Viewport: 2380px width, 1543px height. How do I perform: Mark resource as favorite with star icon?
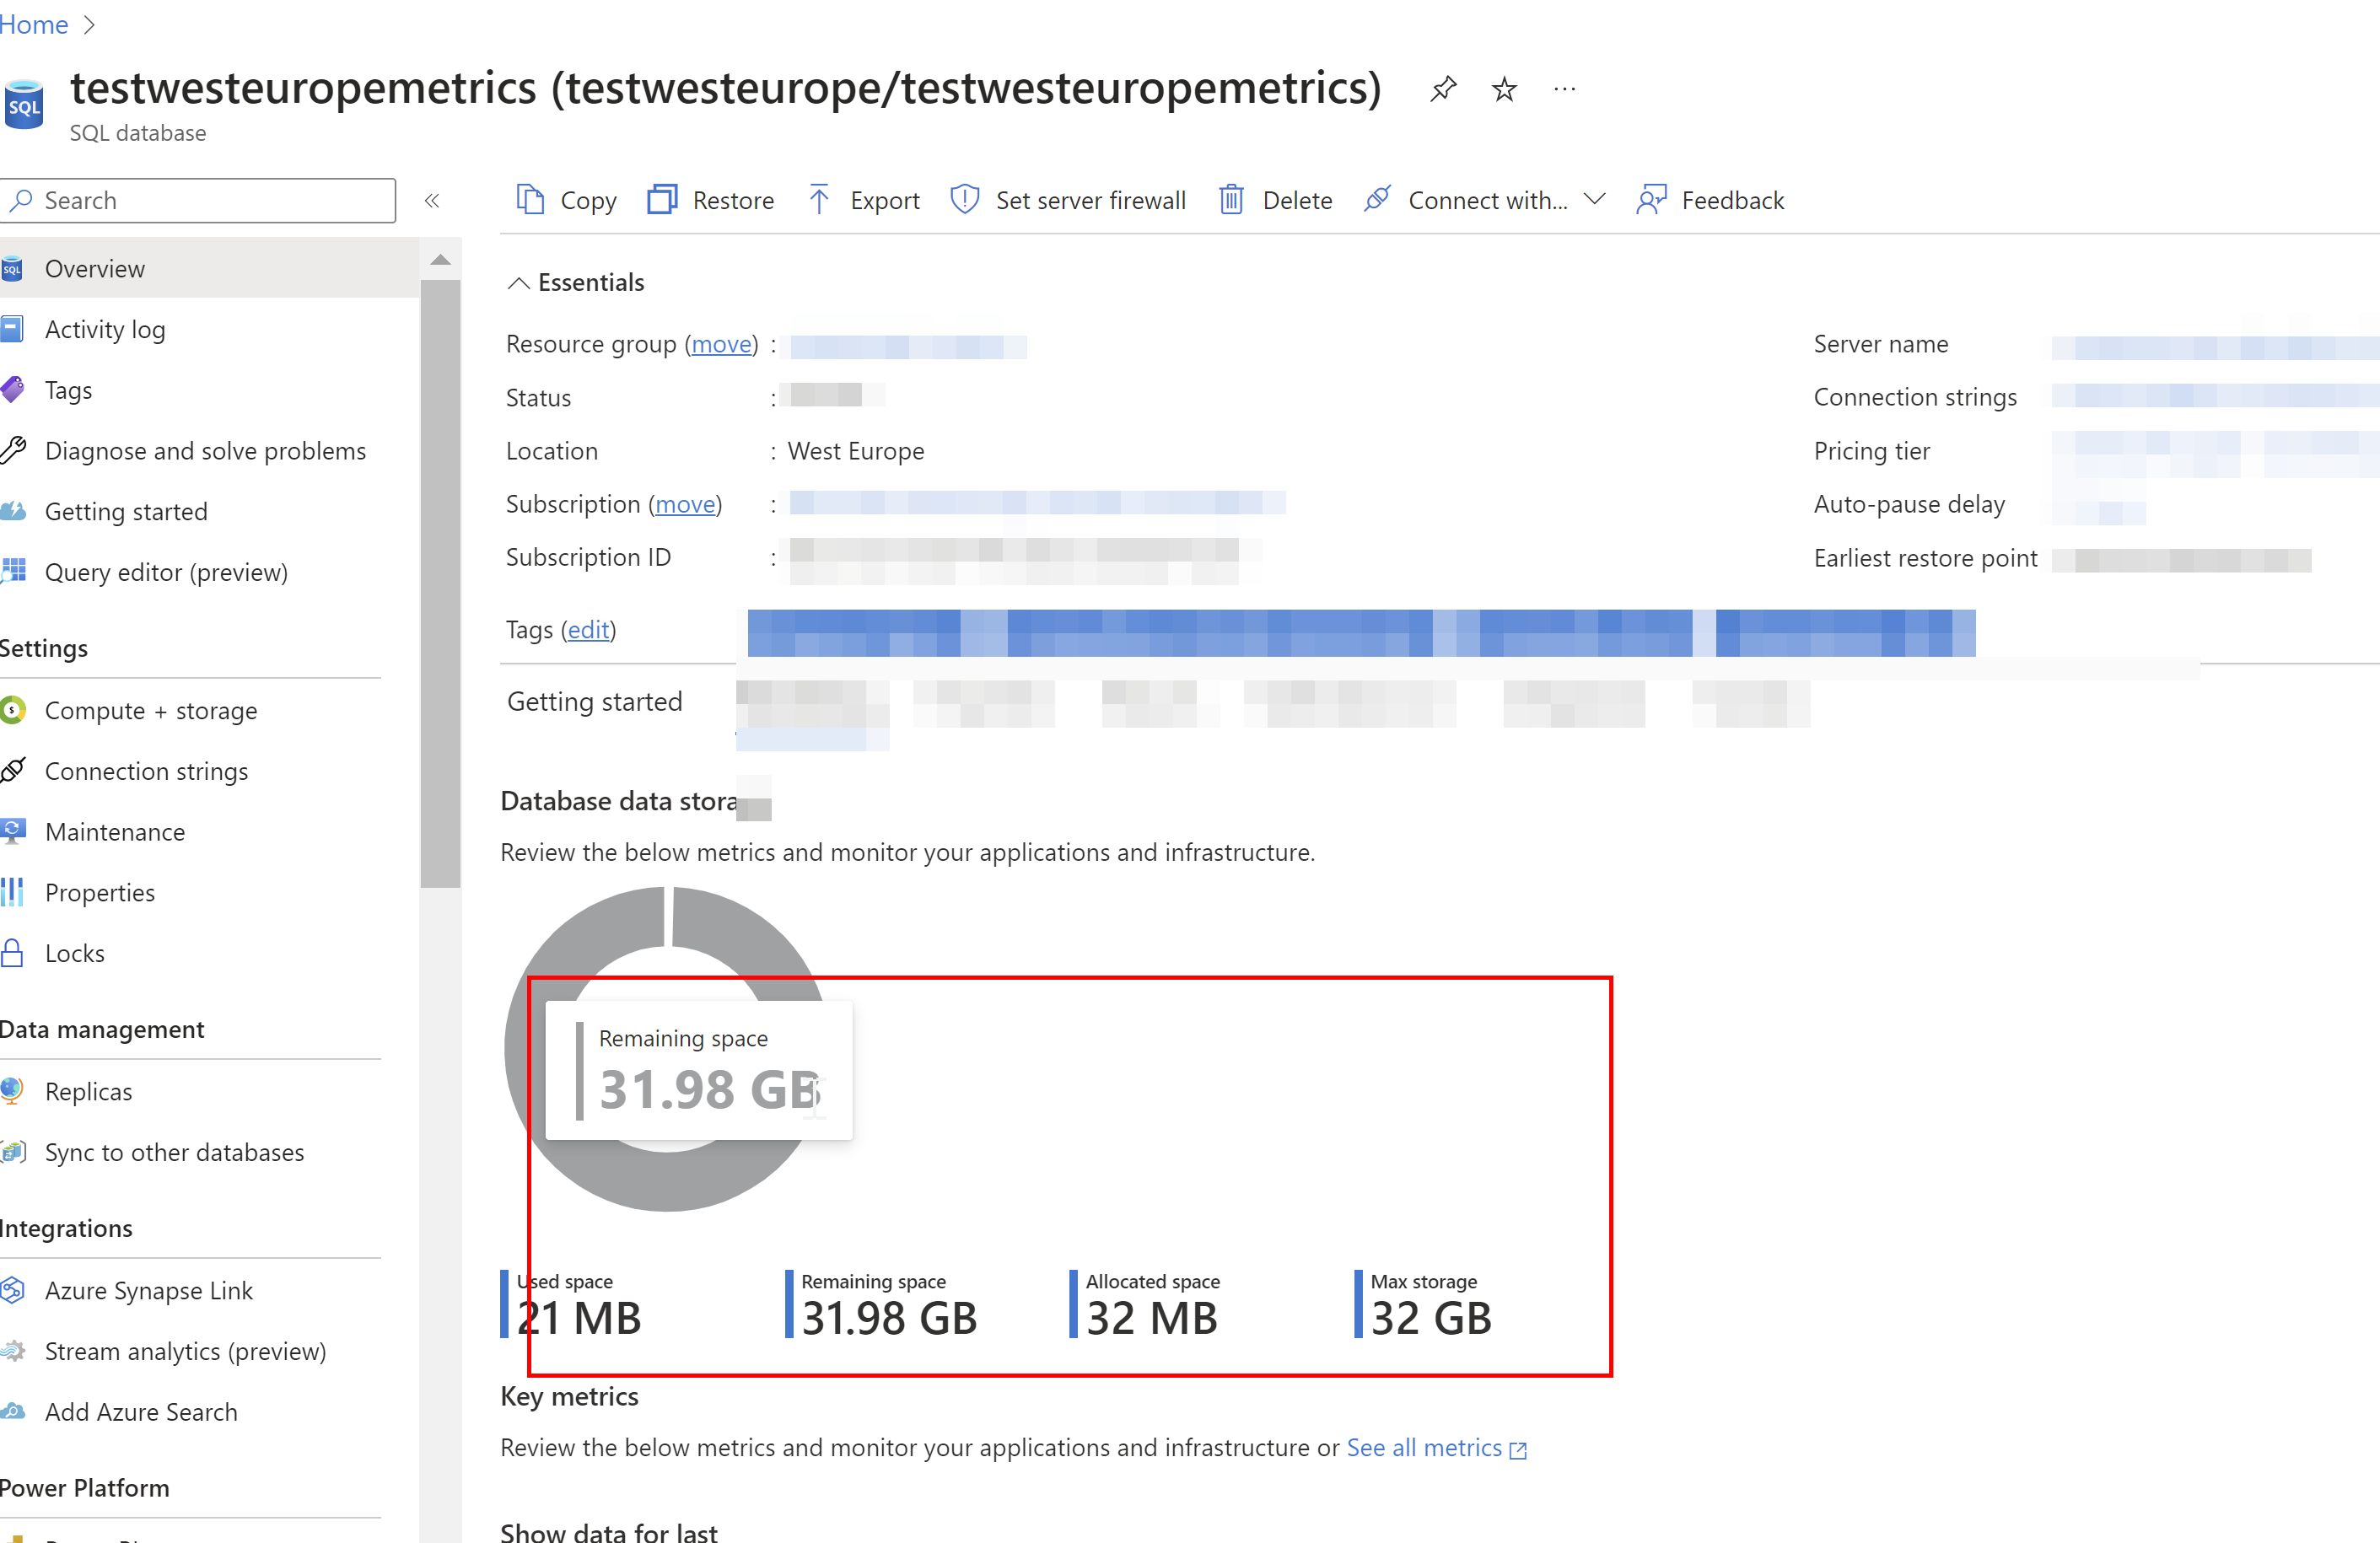pyautogui.click(x=1503, y=89)
